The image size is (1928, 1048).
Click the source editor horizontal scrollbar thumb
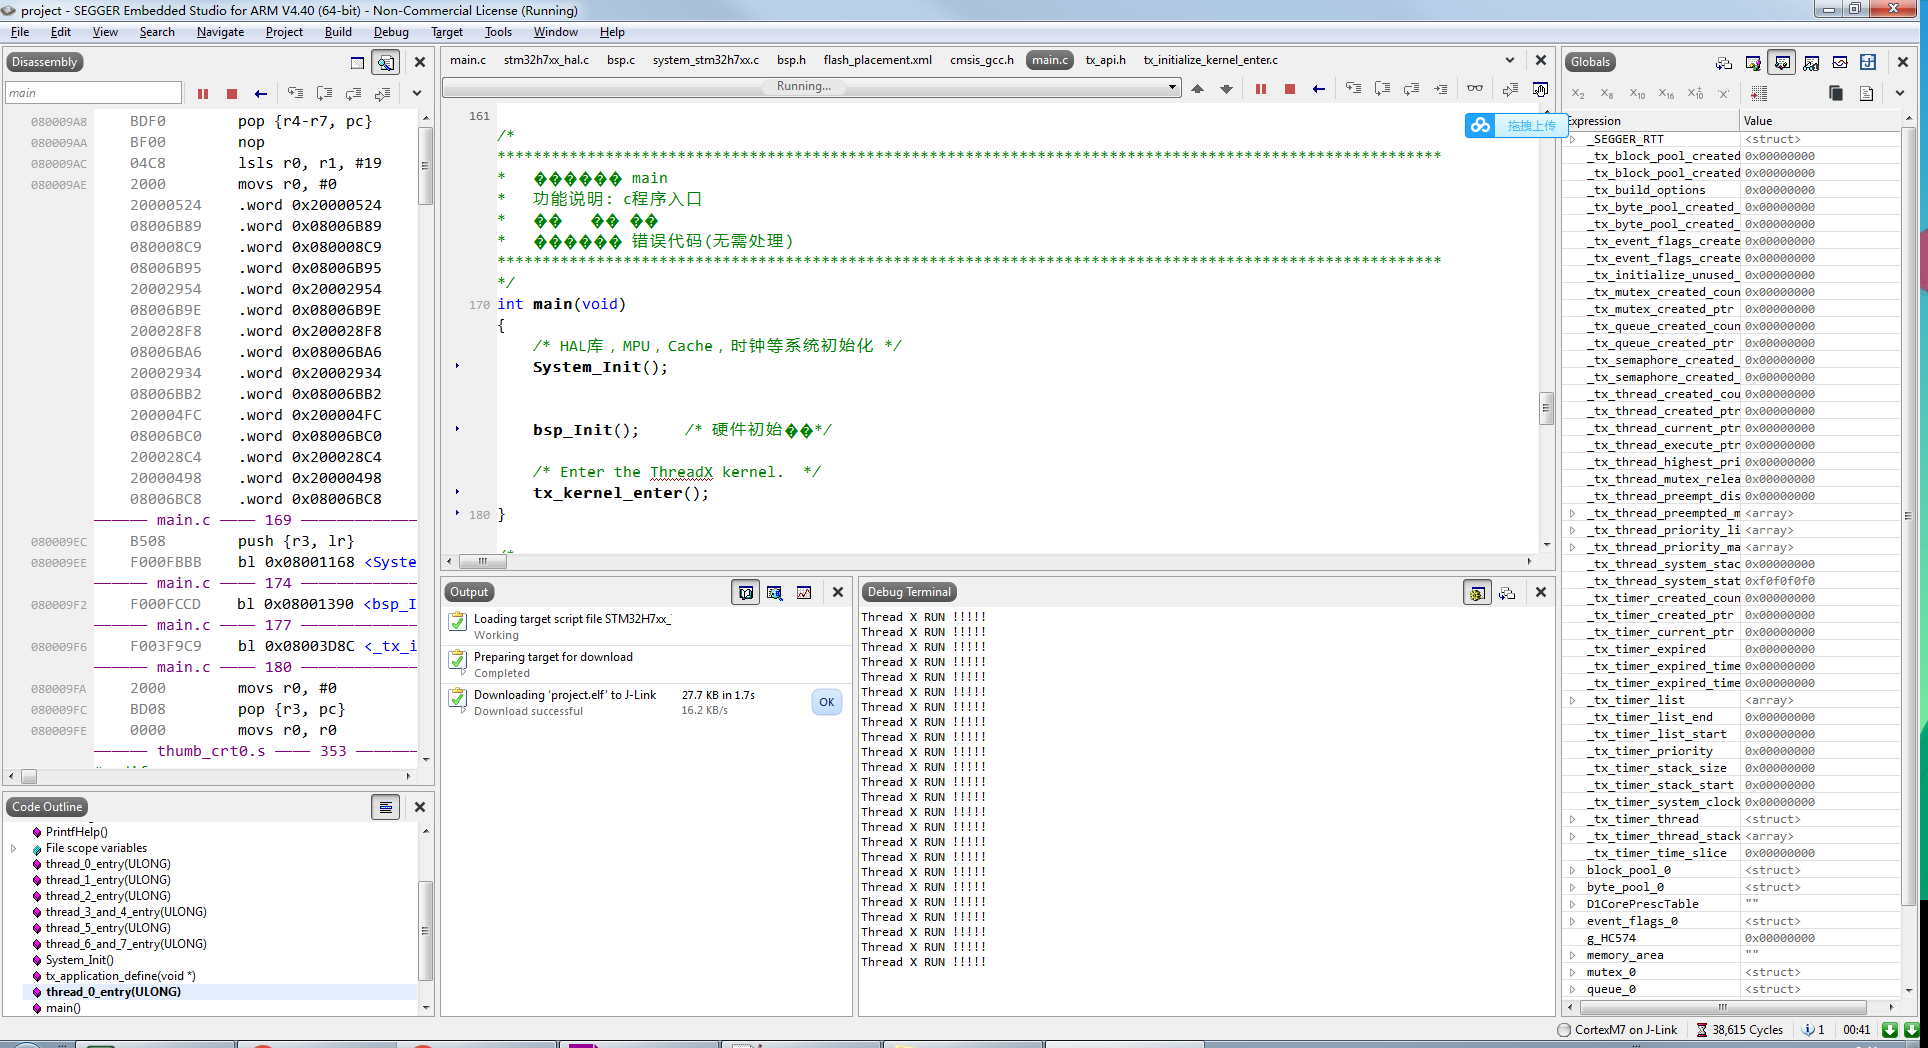pos(483,561)
